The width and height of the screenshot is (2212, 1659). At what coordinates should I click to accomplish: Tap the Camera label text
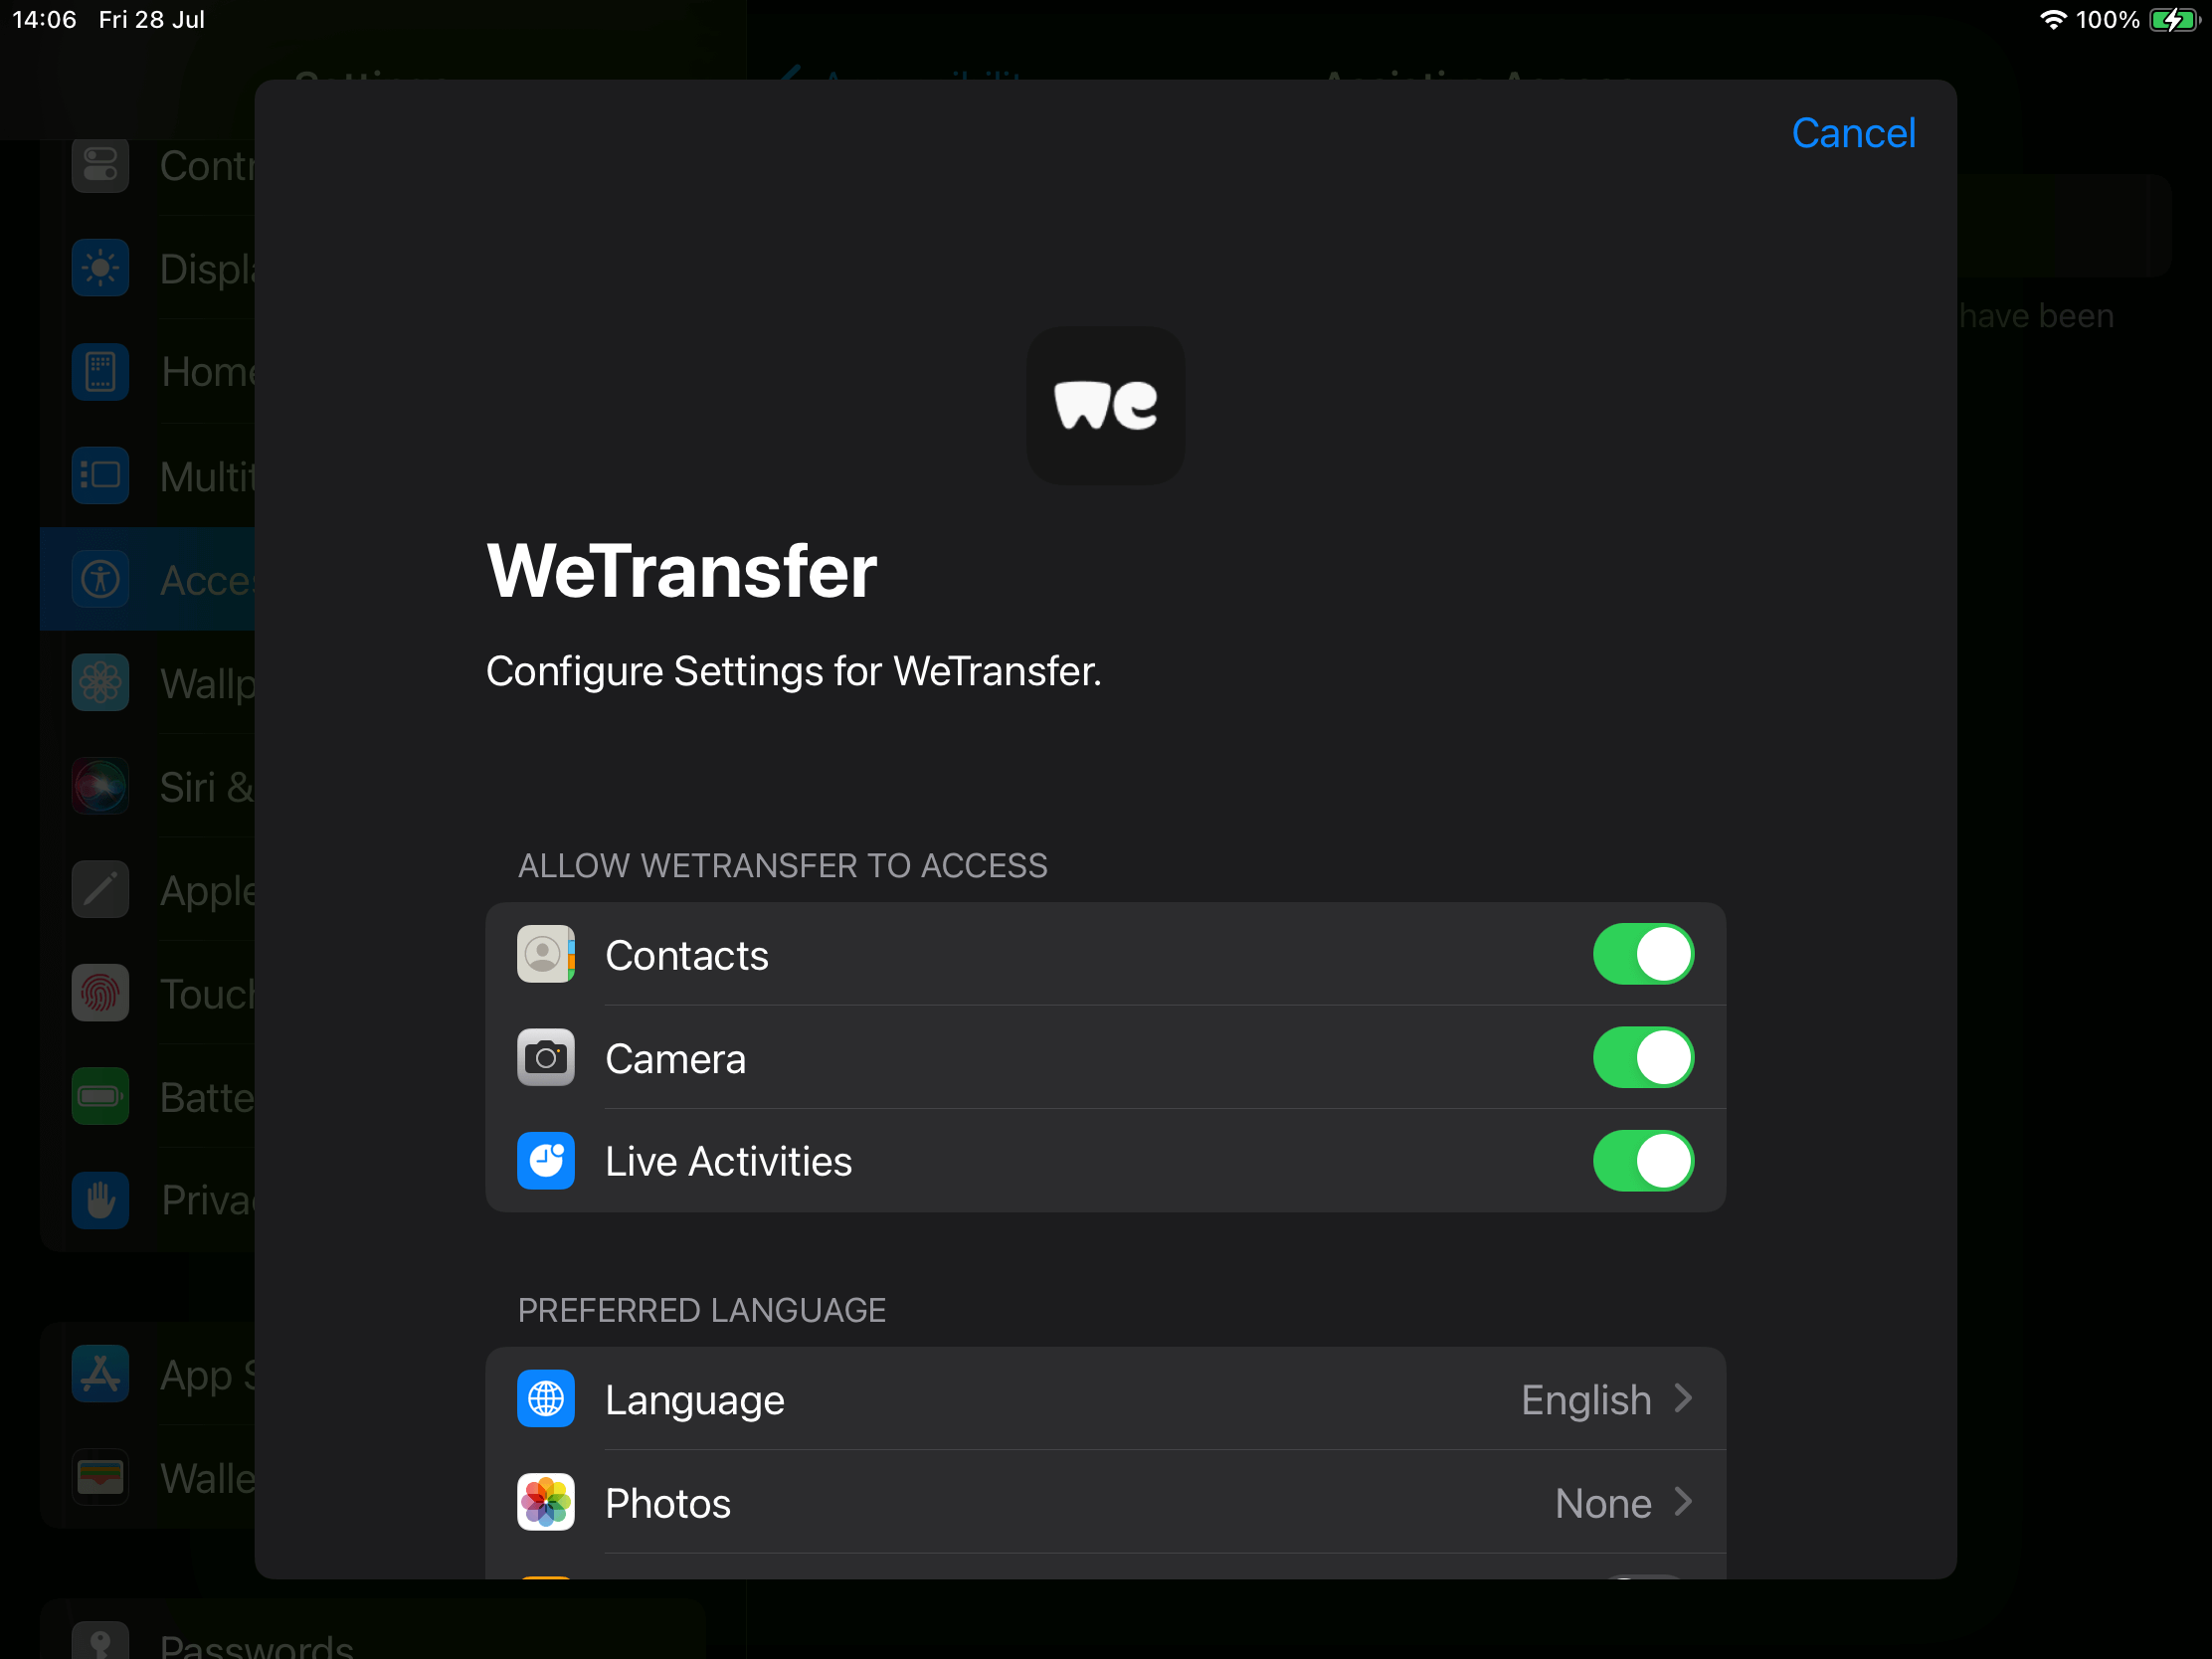[x=675, y=1059]
